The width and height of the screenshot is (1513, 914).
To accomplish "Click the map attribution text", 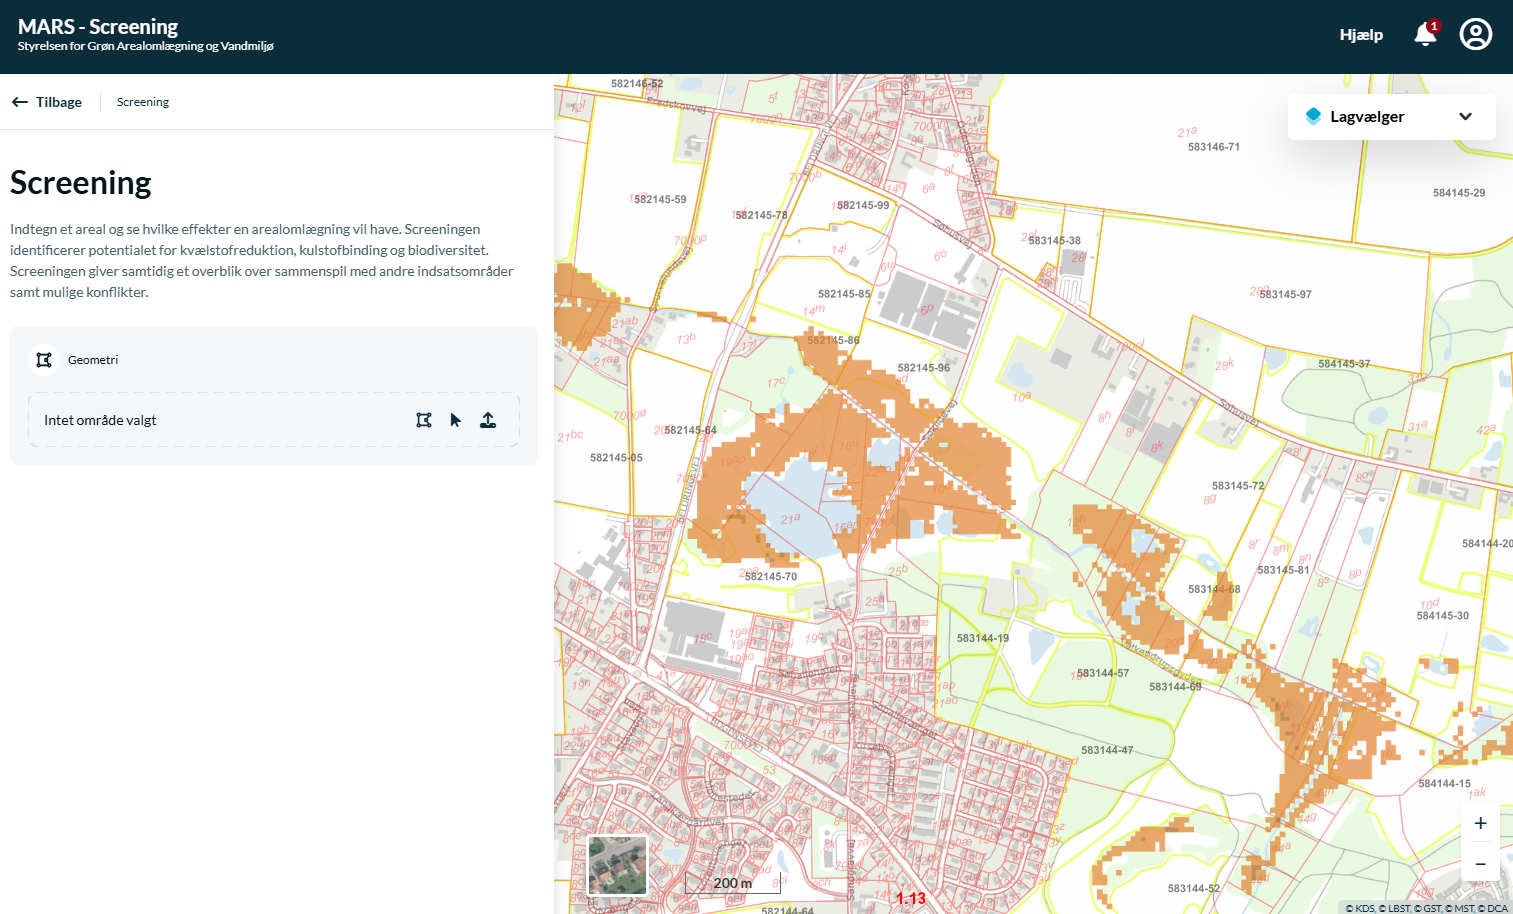I will (x=1426, y=908).
